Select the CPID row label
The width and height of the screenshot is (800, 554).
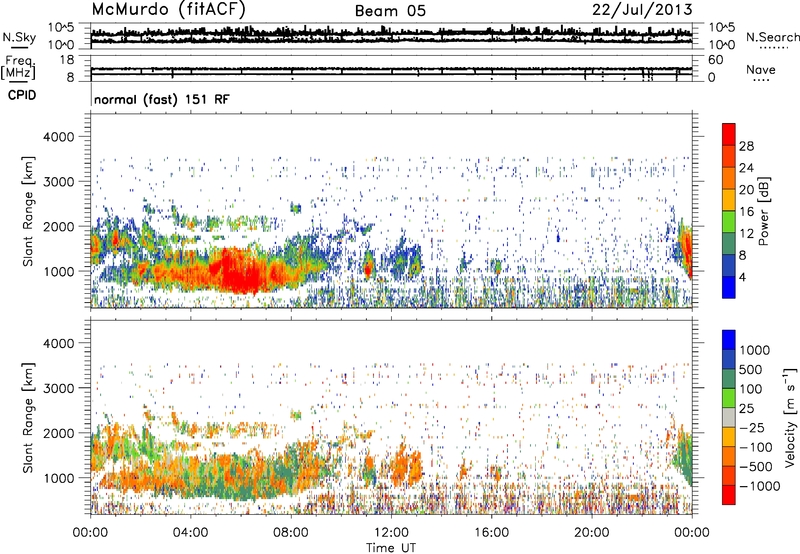click(x=22, y=95)
